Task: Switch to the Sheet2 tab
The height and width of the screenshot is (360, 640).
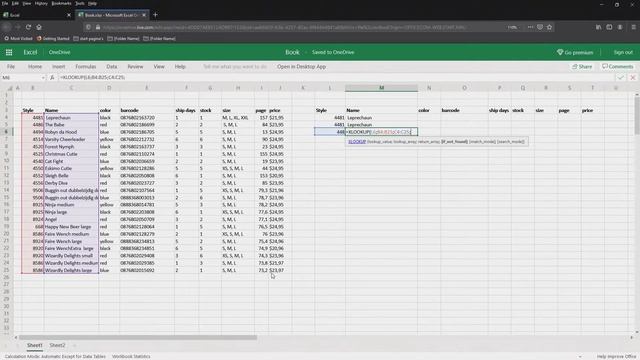Action: click(x=57, y=345)
